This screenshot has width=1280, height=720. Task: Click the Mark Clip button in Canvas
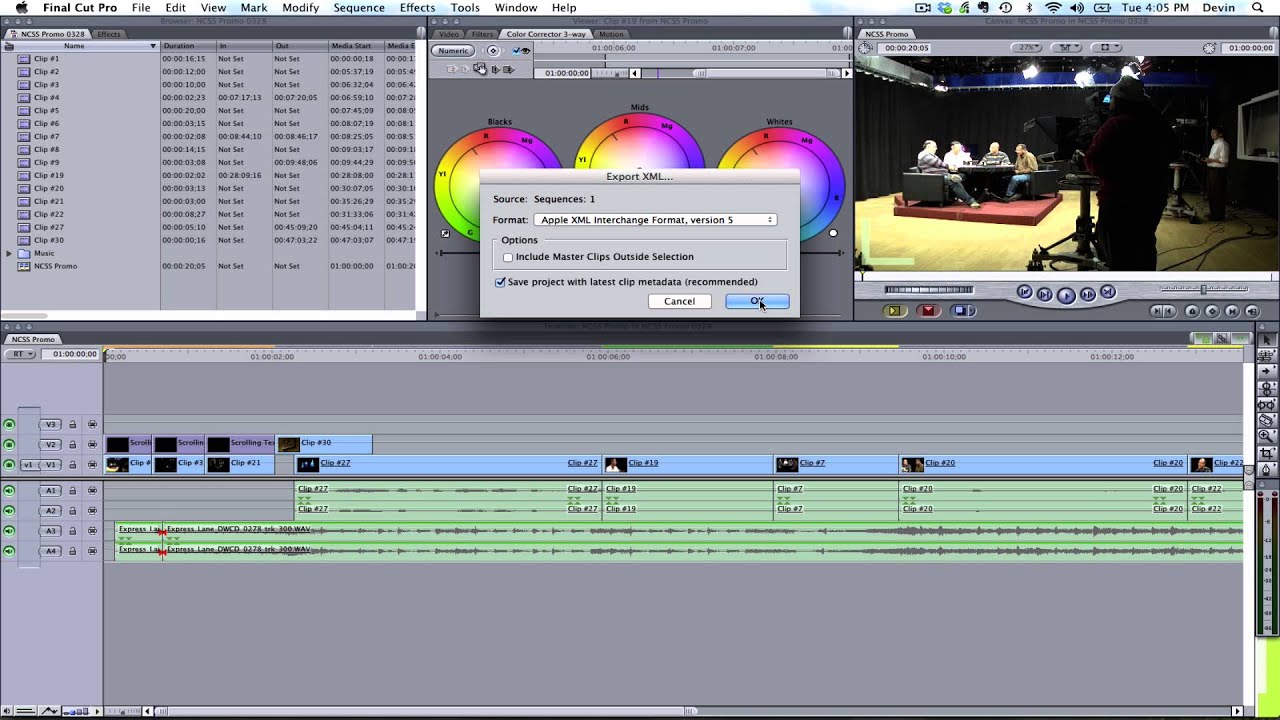1232,311
